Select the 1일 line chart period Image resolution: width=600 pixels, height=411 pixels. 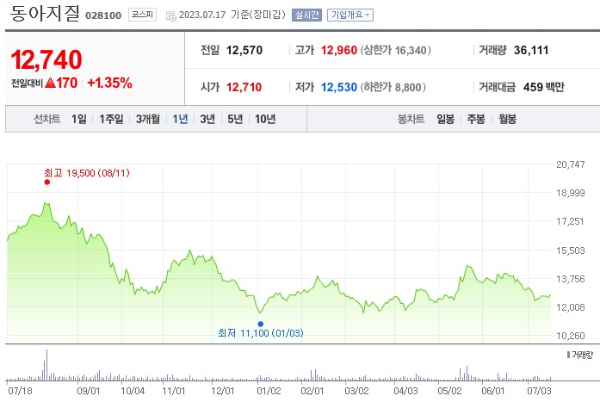pyautogui.click(x=79, y=119)
